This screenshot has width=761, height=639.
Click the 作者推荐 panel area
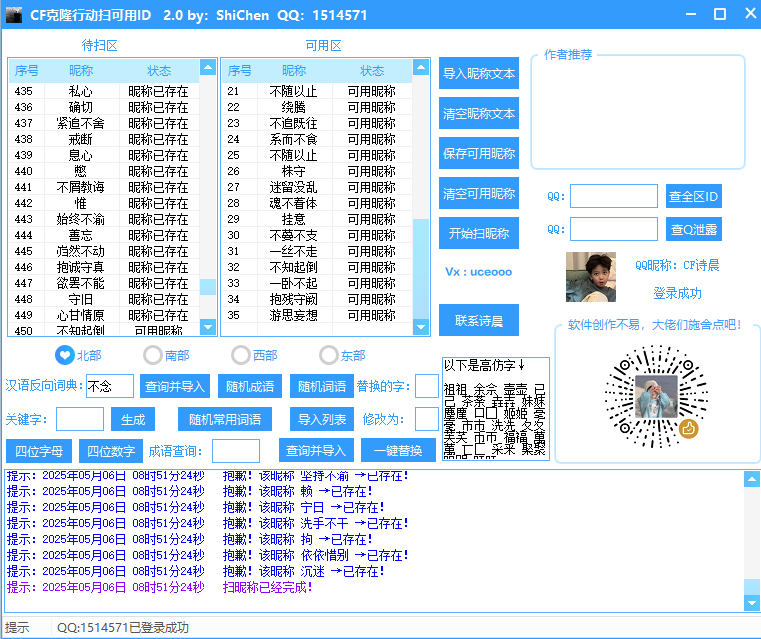point(638,113)
